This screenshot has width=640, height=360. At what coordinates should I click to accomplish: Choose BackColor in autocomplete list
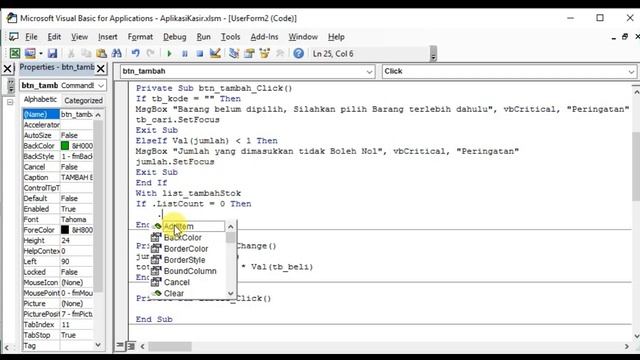point(188,238)
